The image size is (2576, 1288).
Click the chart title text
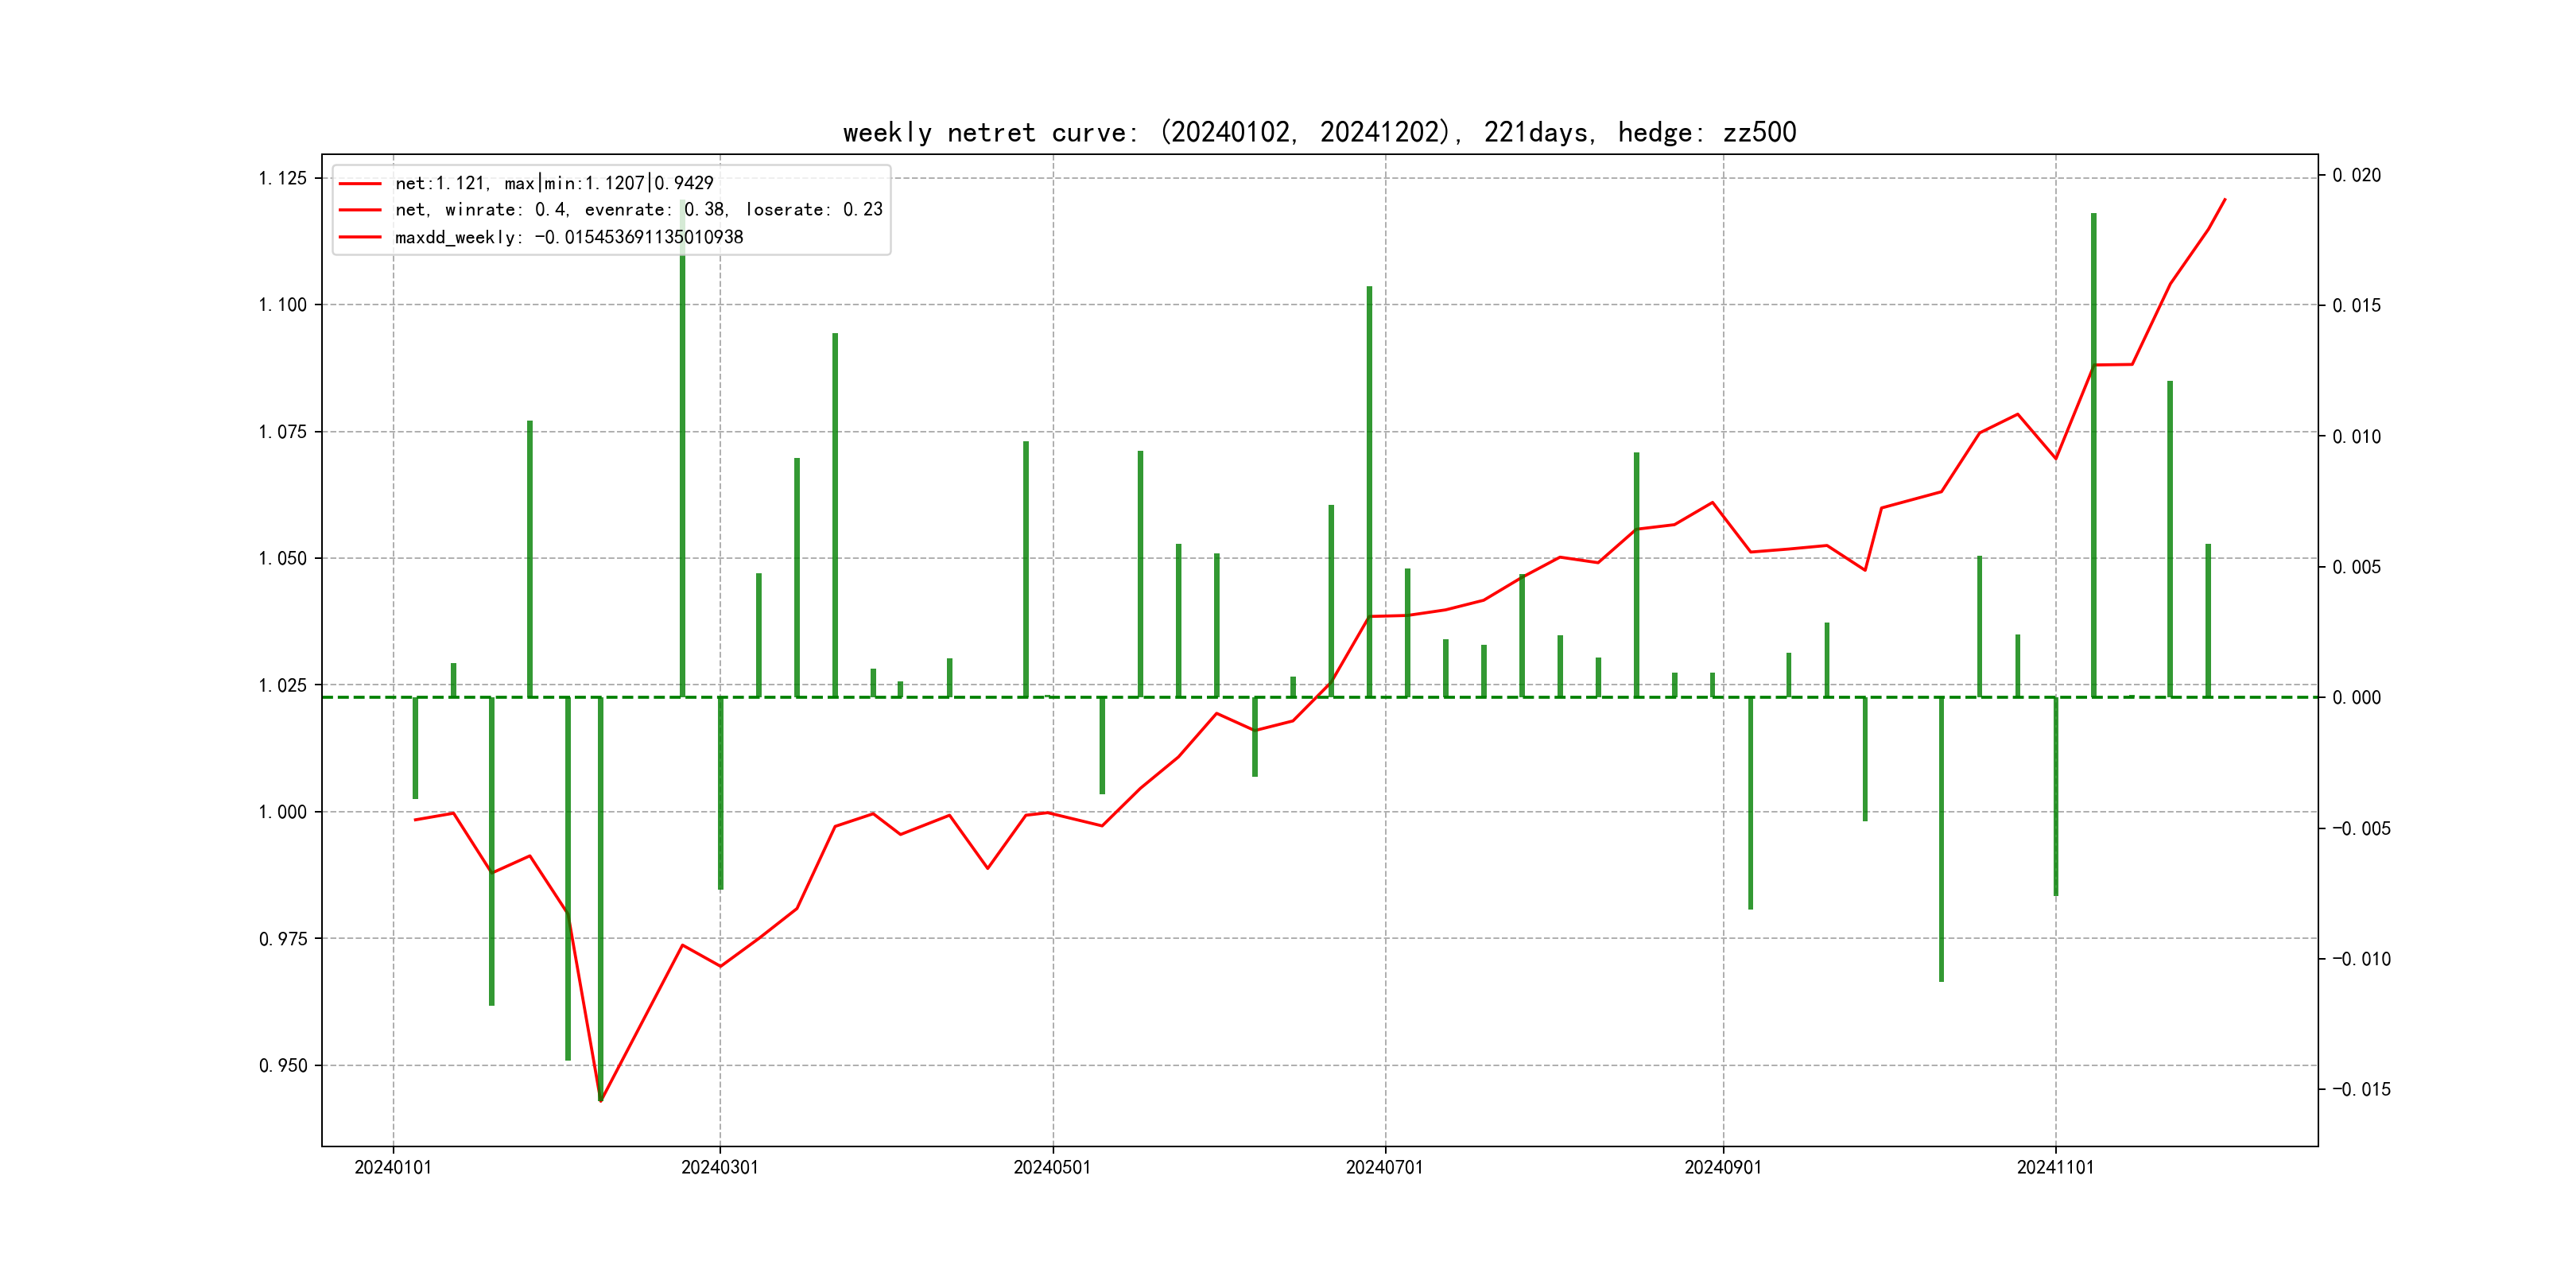tap(1319, 132)
